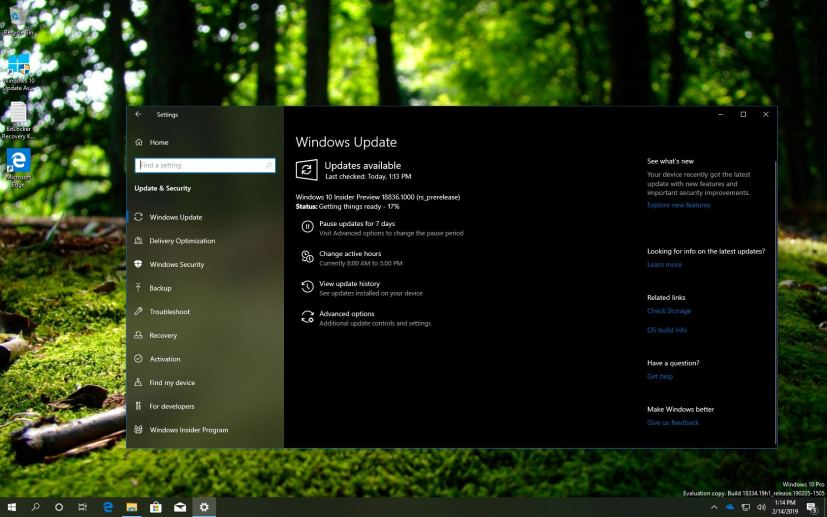Click the Windows Update sidebar sync icon
Viewport: 827px width, 517px height.
tap(138, 217)
